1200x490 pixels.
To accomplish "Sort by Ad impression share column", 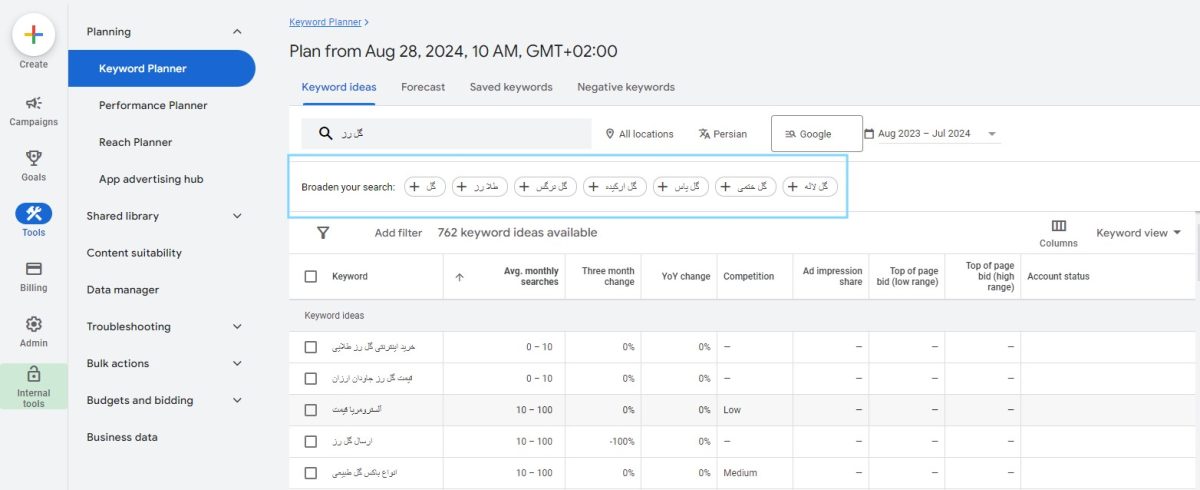I will pos(833,276).
